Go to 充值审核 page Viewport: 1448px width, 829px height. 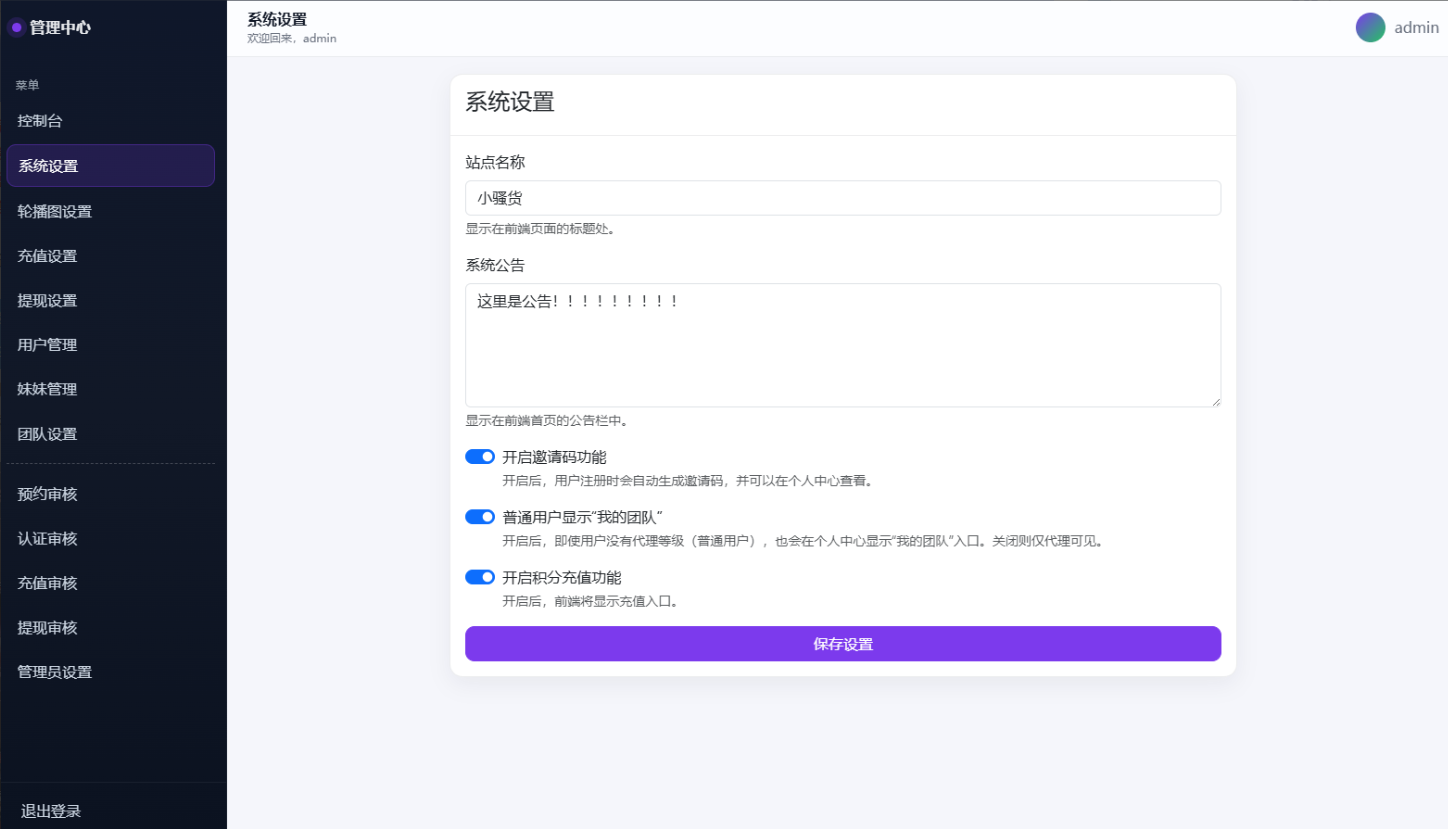[x=111, y=583]
